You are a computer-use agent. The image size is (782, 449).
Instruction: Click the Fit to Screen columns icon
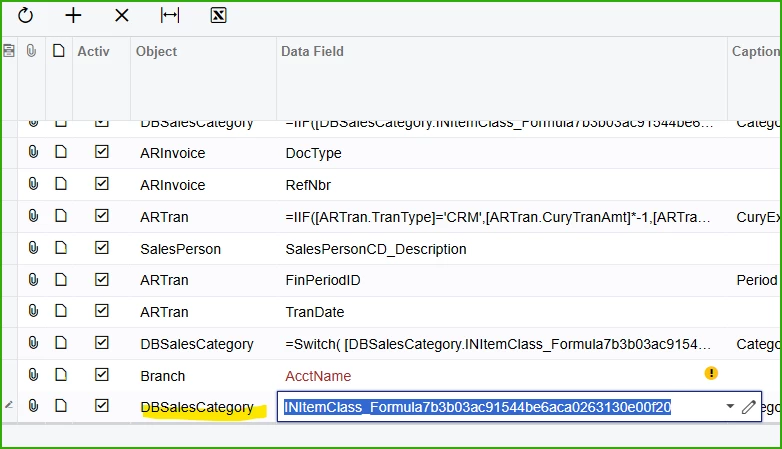tap(170, 15)
